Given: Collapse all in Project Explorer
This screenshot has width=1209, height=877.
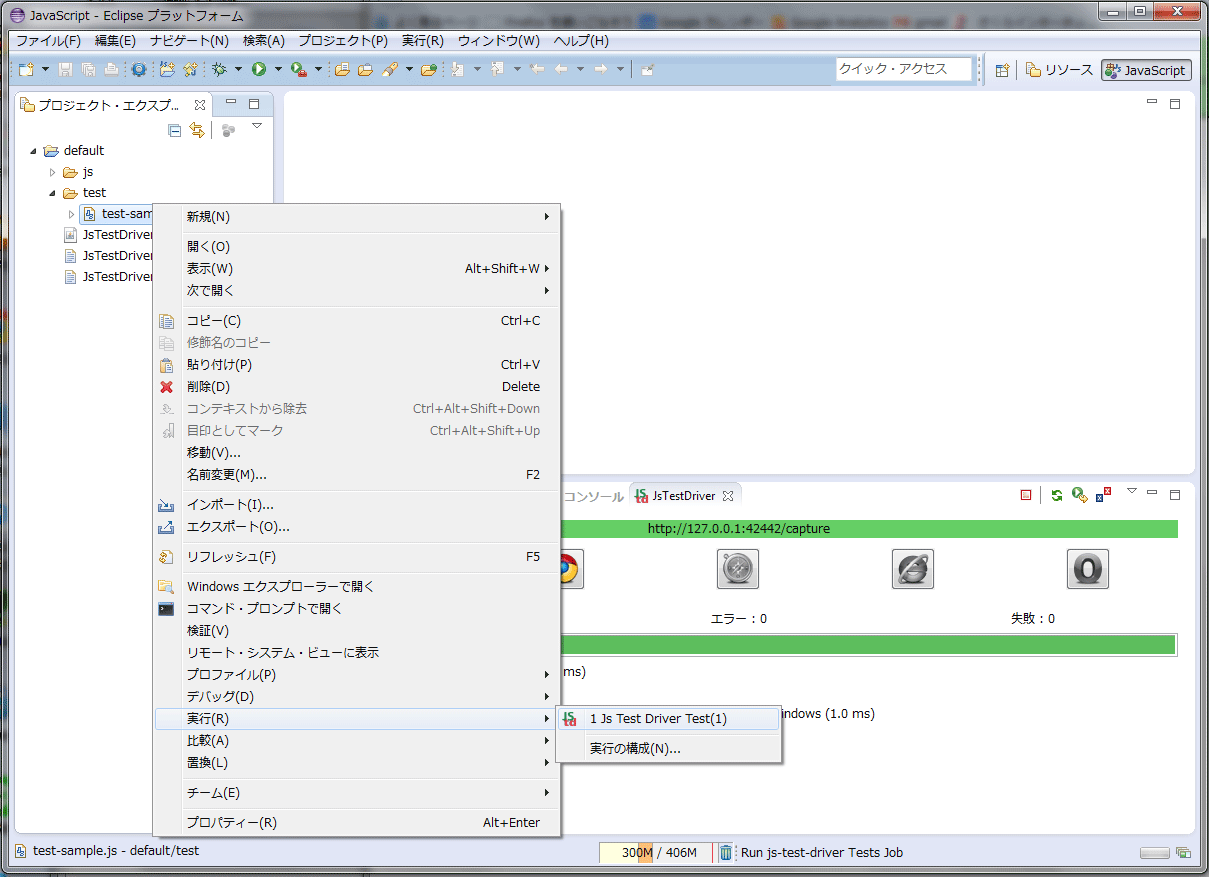Looking at the screenshot, I should pyautogui.click(x=175, y=130).
